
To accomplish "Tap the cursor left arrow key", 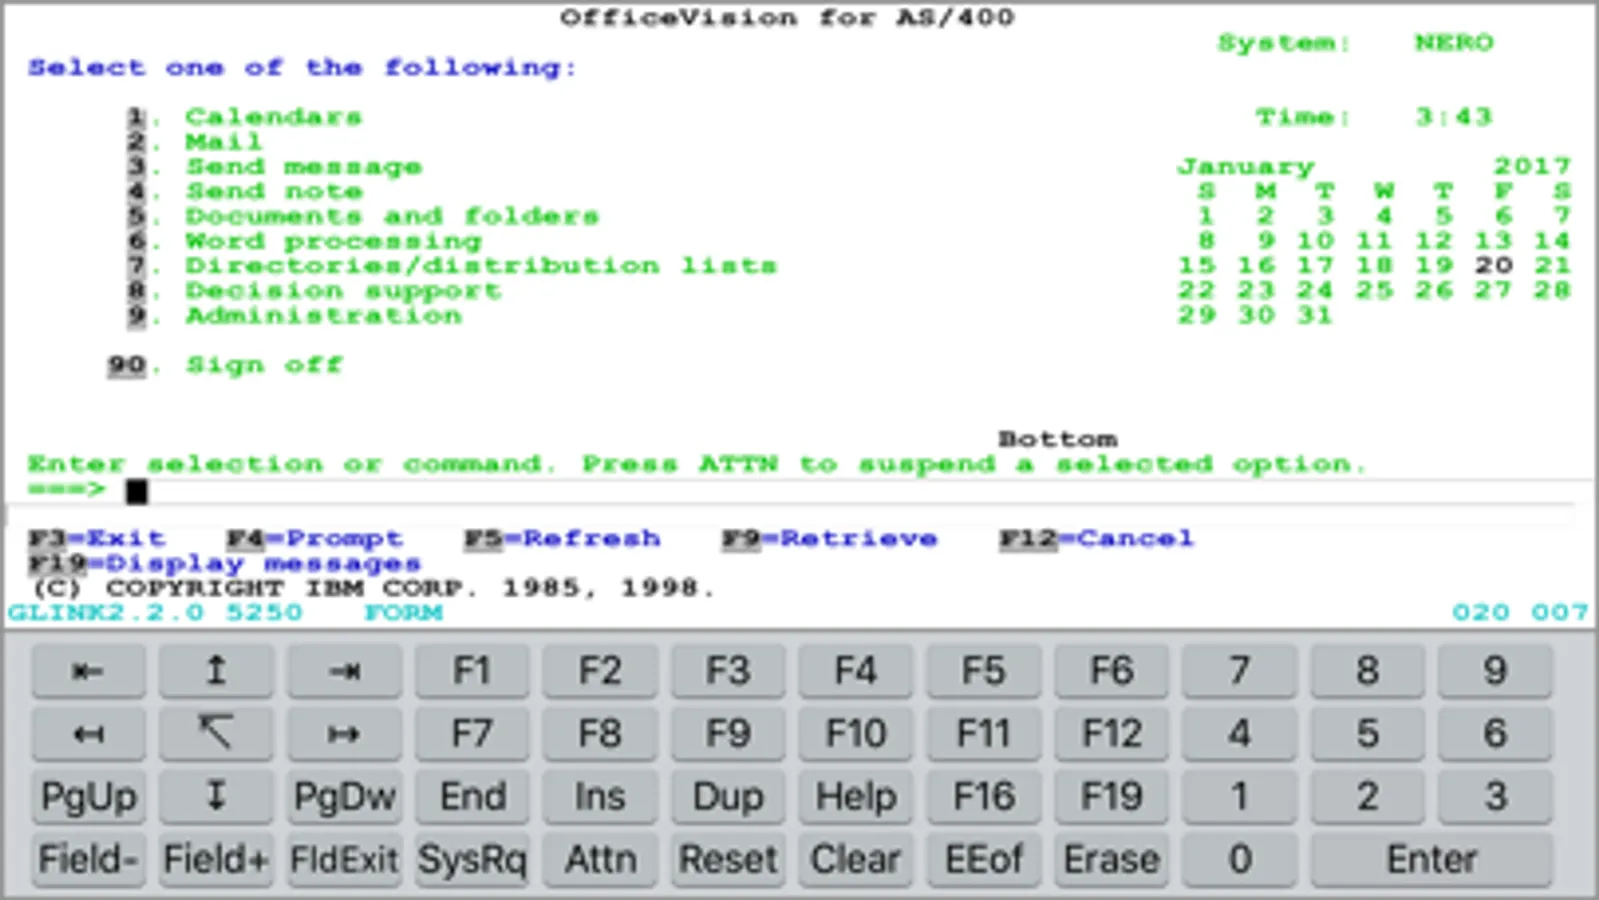I will (88, 734).
